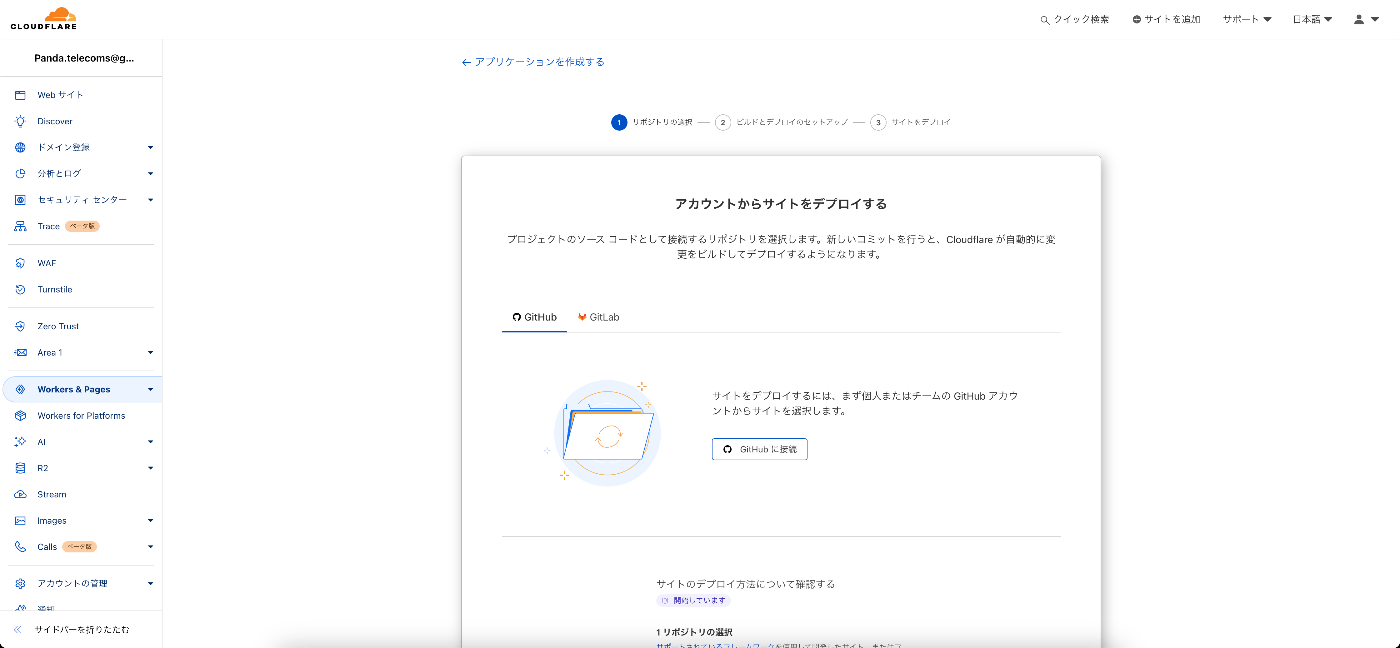Click the Turnstile icon

pos(20,289)
